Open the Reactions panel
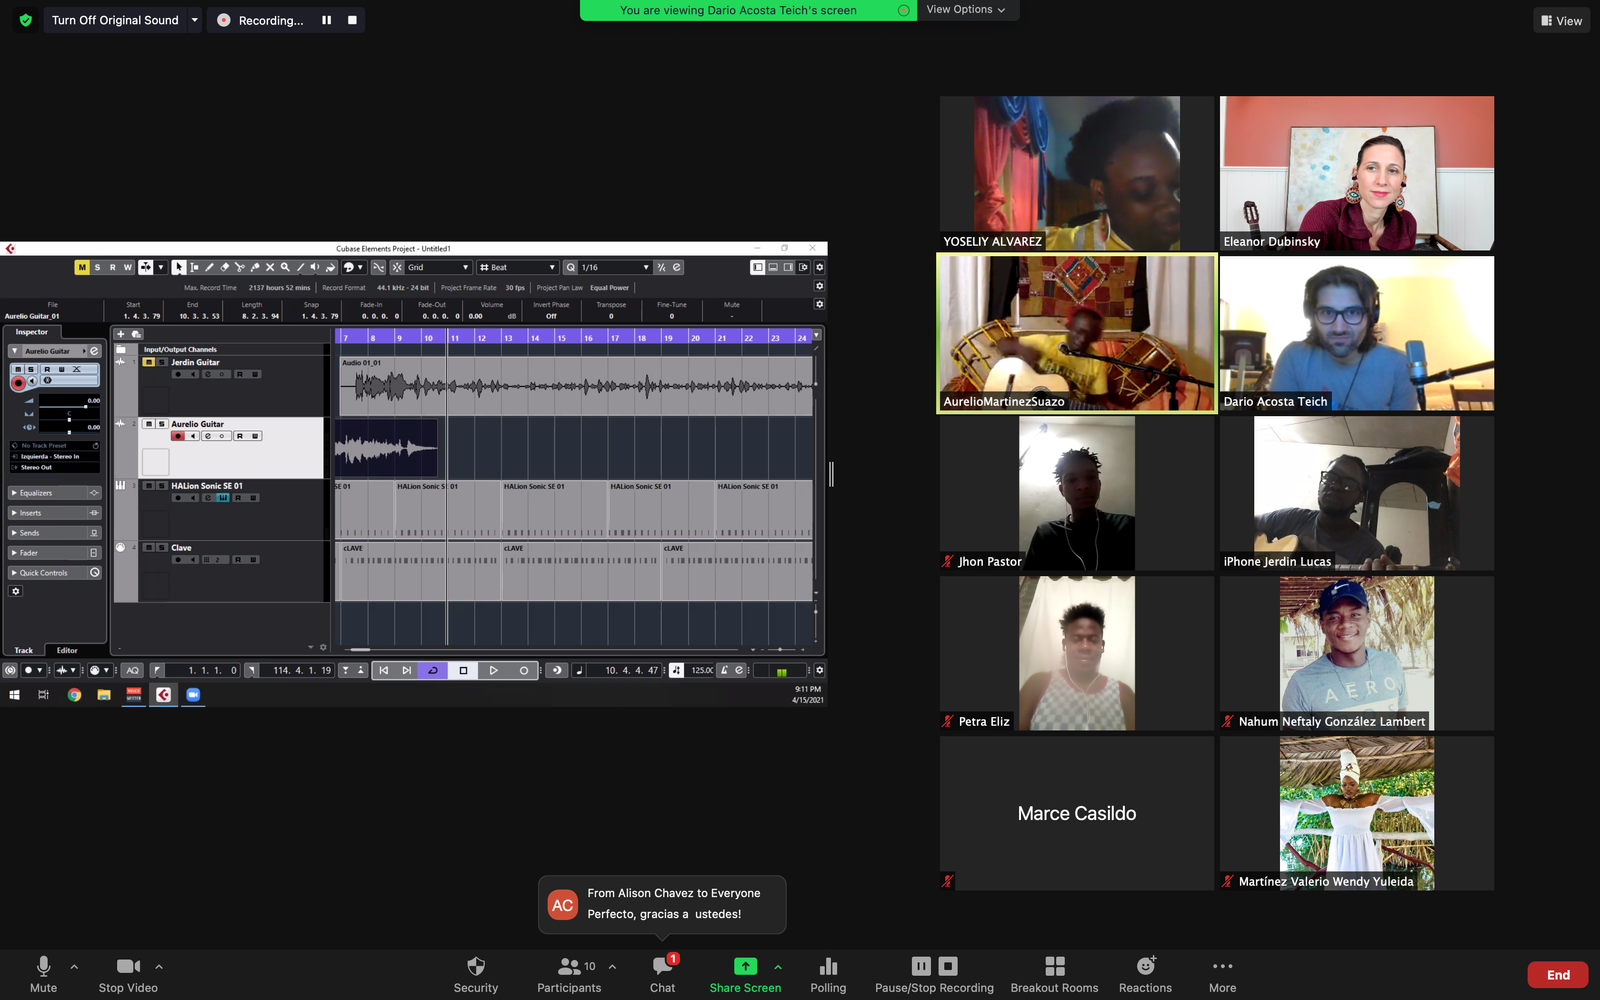Screen dimensions: 1600x1000 (x=1145, y=974)
